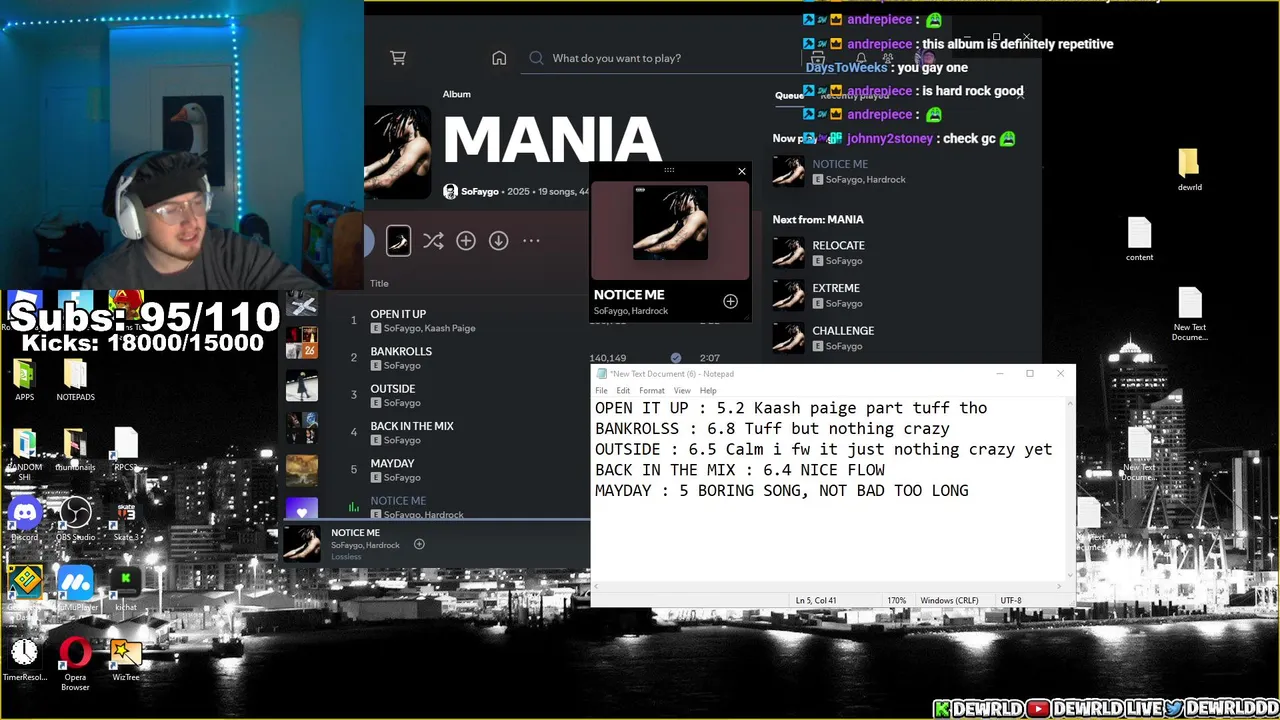Screen dimensions: 1280x720
Task: Open the top sidebar playlist with X cover
Action: (x=302, y=304)
